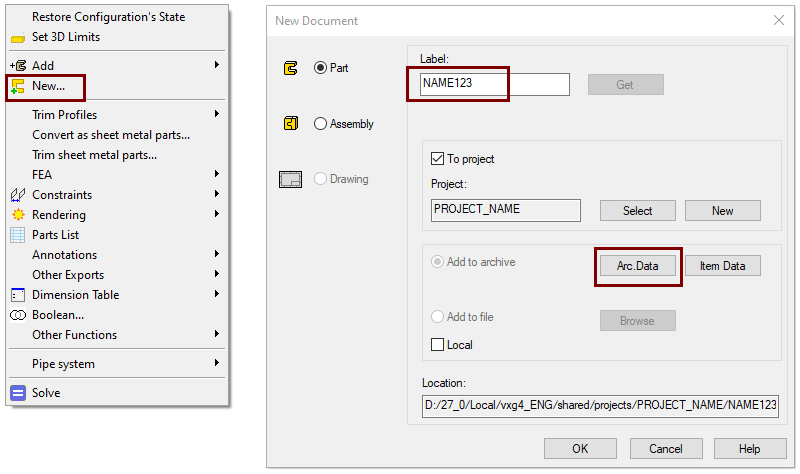Select the Part radio button
The width and height of the screenshot is (800, 474).
[x=320, y=68]
